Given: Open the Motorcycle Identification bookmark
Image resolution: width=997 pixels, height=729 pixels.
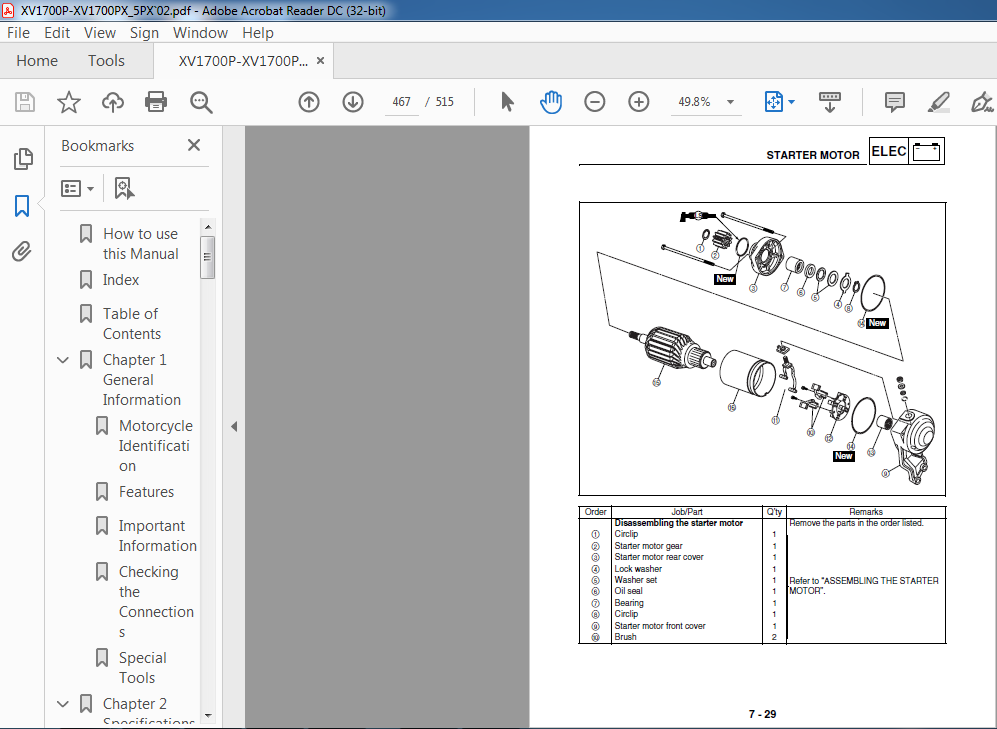Looking at the screenshot, I should point(156,446).
